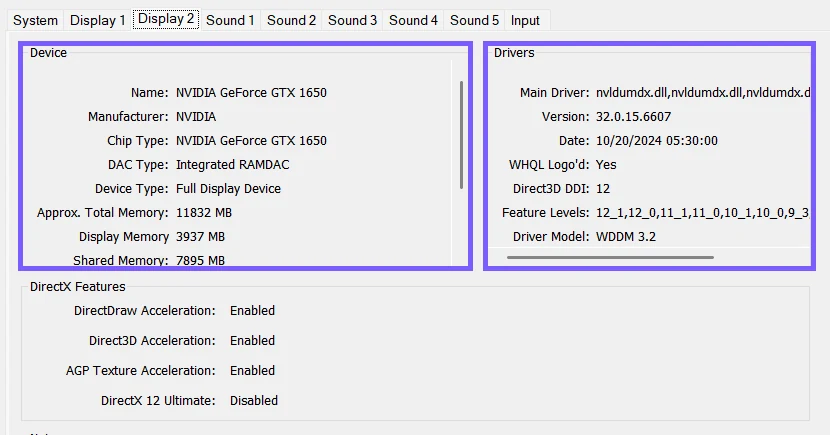830x435 pixels.
Task: Open the Input tab
Action: click(525, 21)
